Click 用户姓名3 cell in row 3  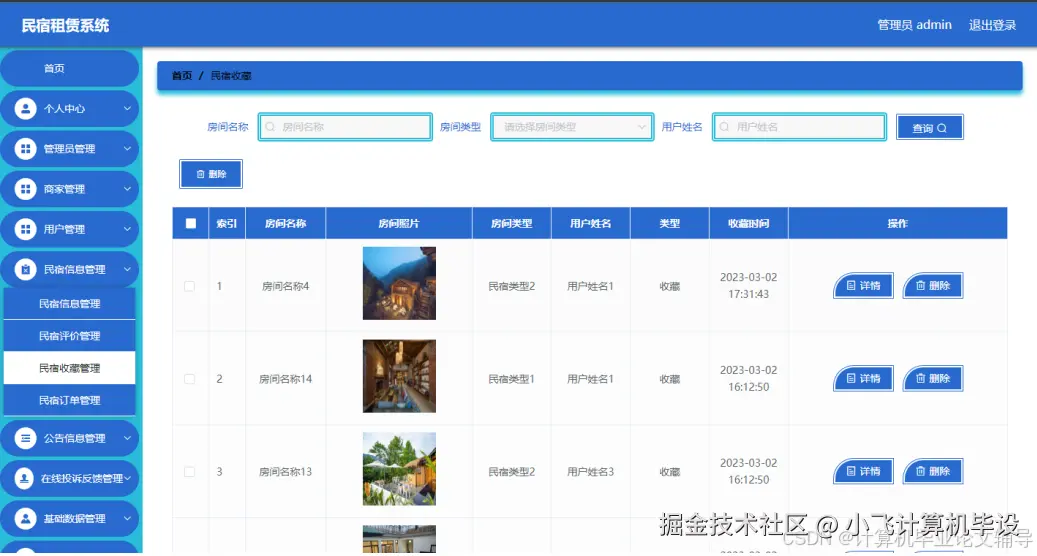tap(591, 472)
